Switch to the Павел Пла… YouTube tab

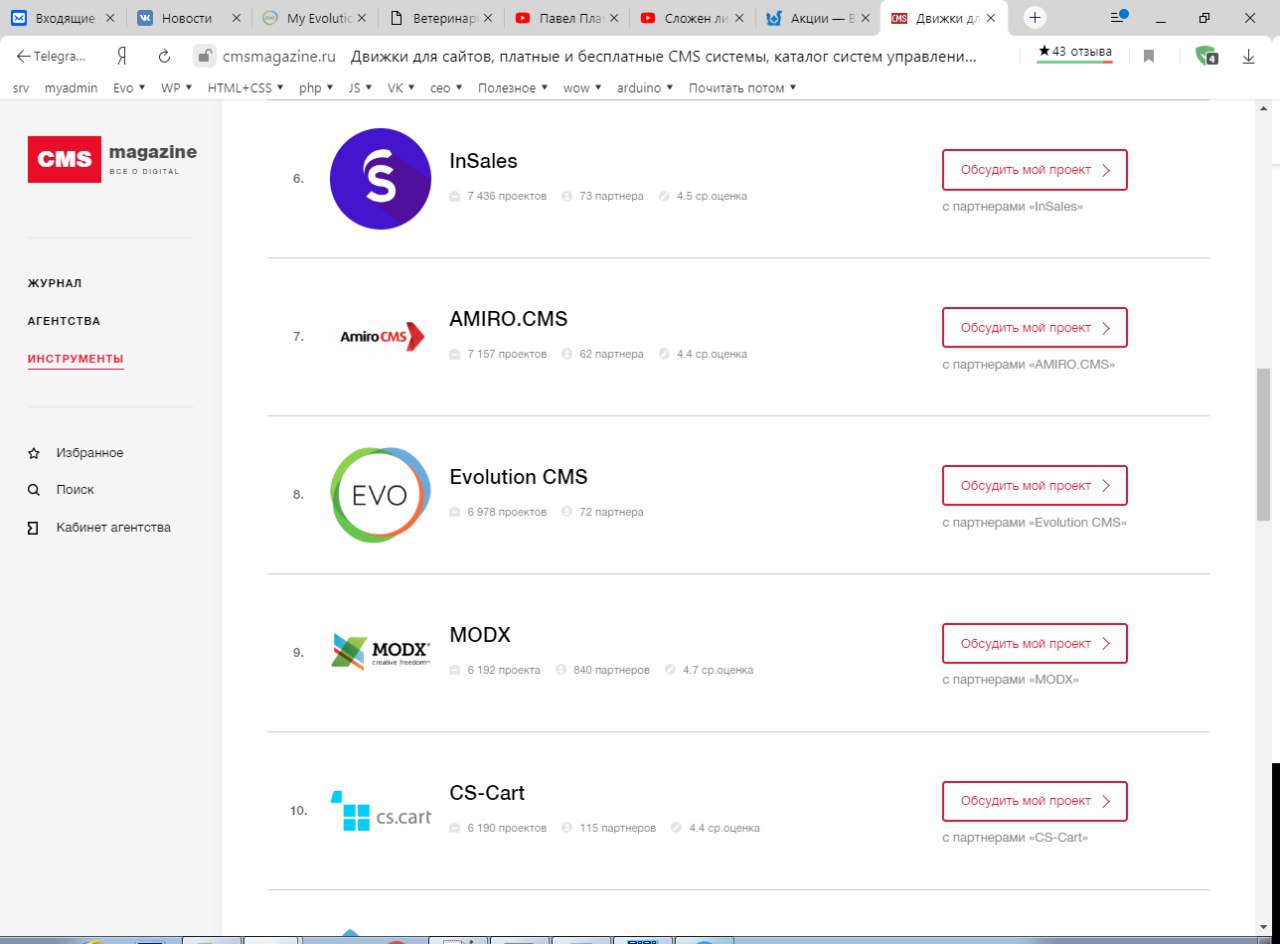(565, 18)
